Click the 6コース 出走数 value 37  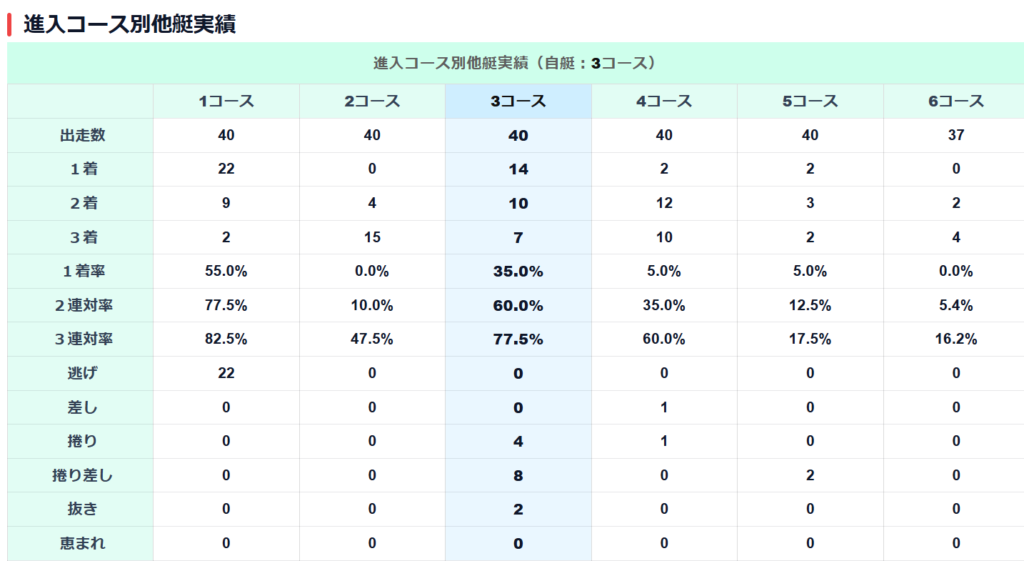pyautogui.click(x=956, y=135)
